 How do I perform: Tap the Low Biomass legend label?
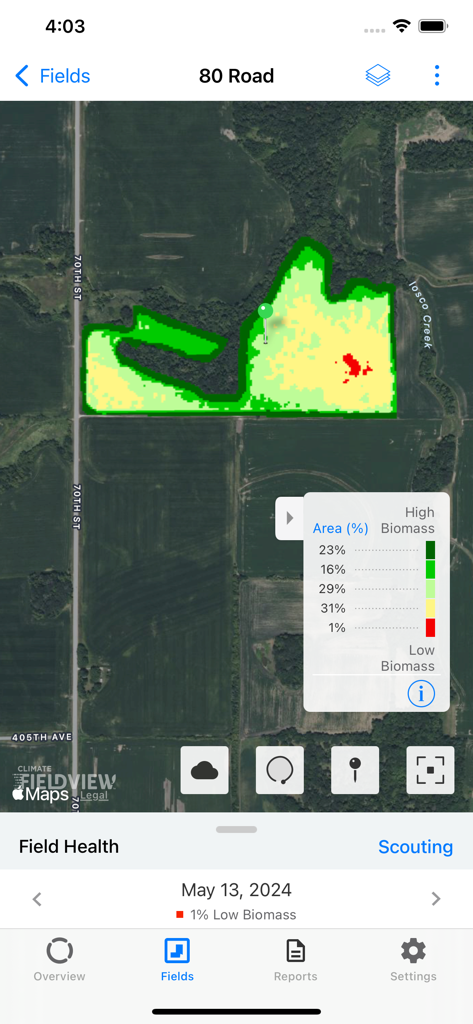click(x=408, y=658)
